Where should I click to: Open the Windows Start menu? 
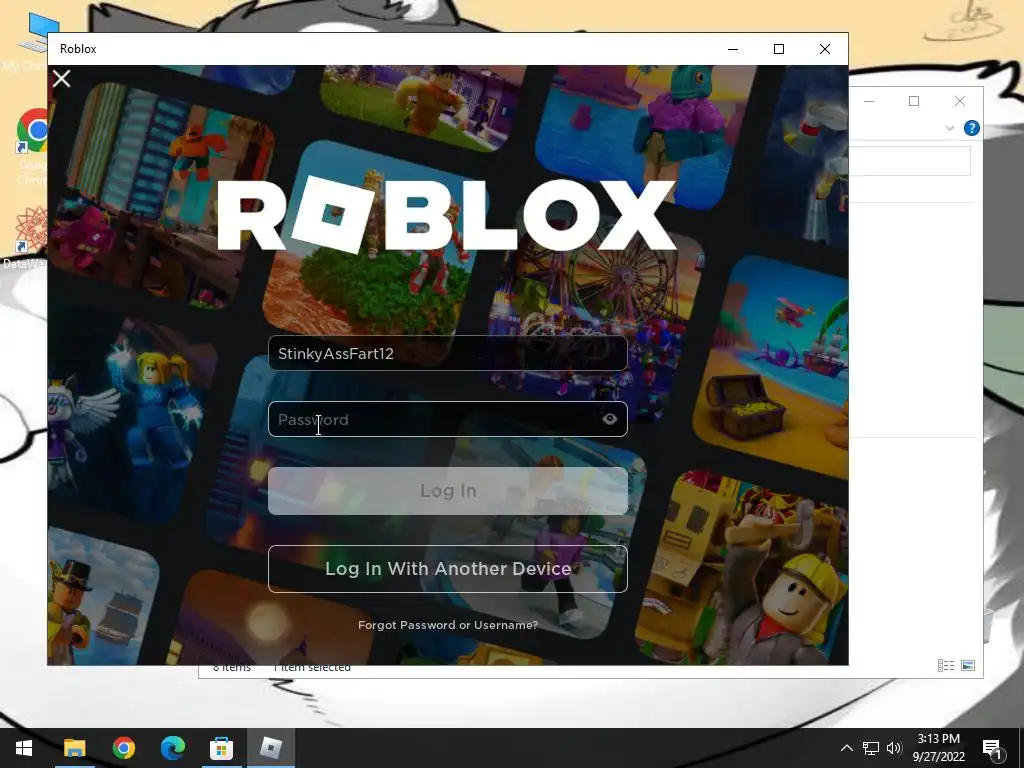tap(24, 748)
